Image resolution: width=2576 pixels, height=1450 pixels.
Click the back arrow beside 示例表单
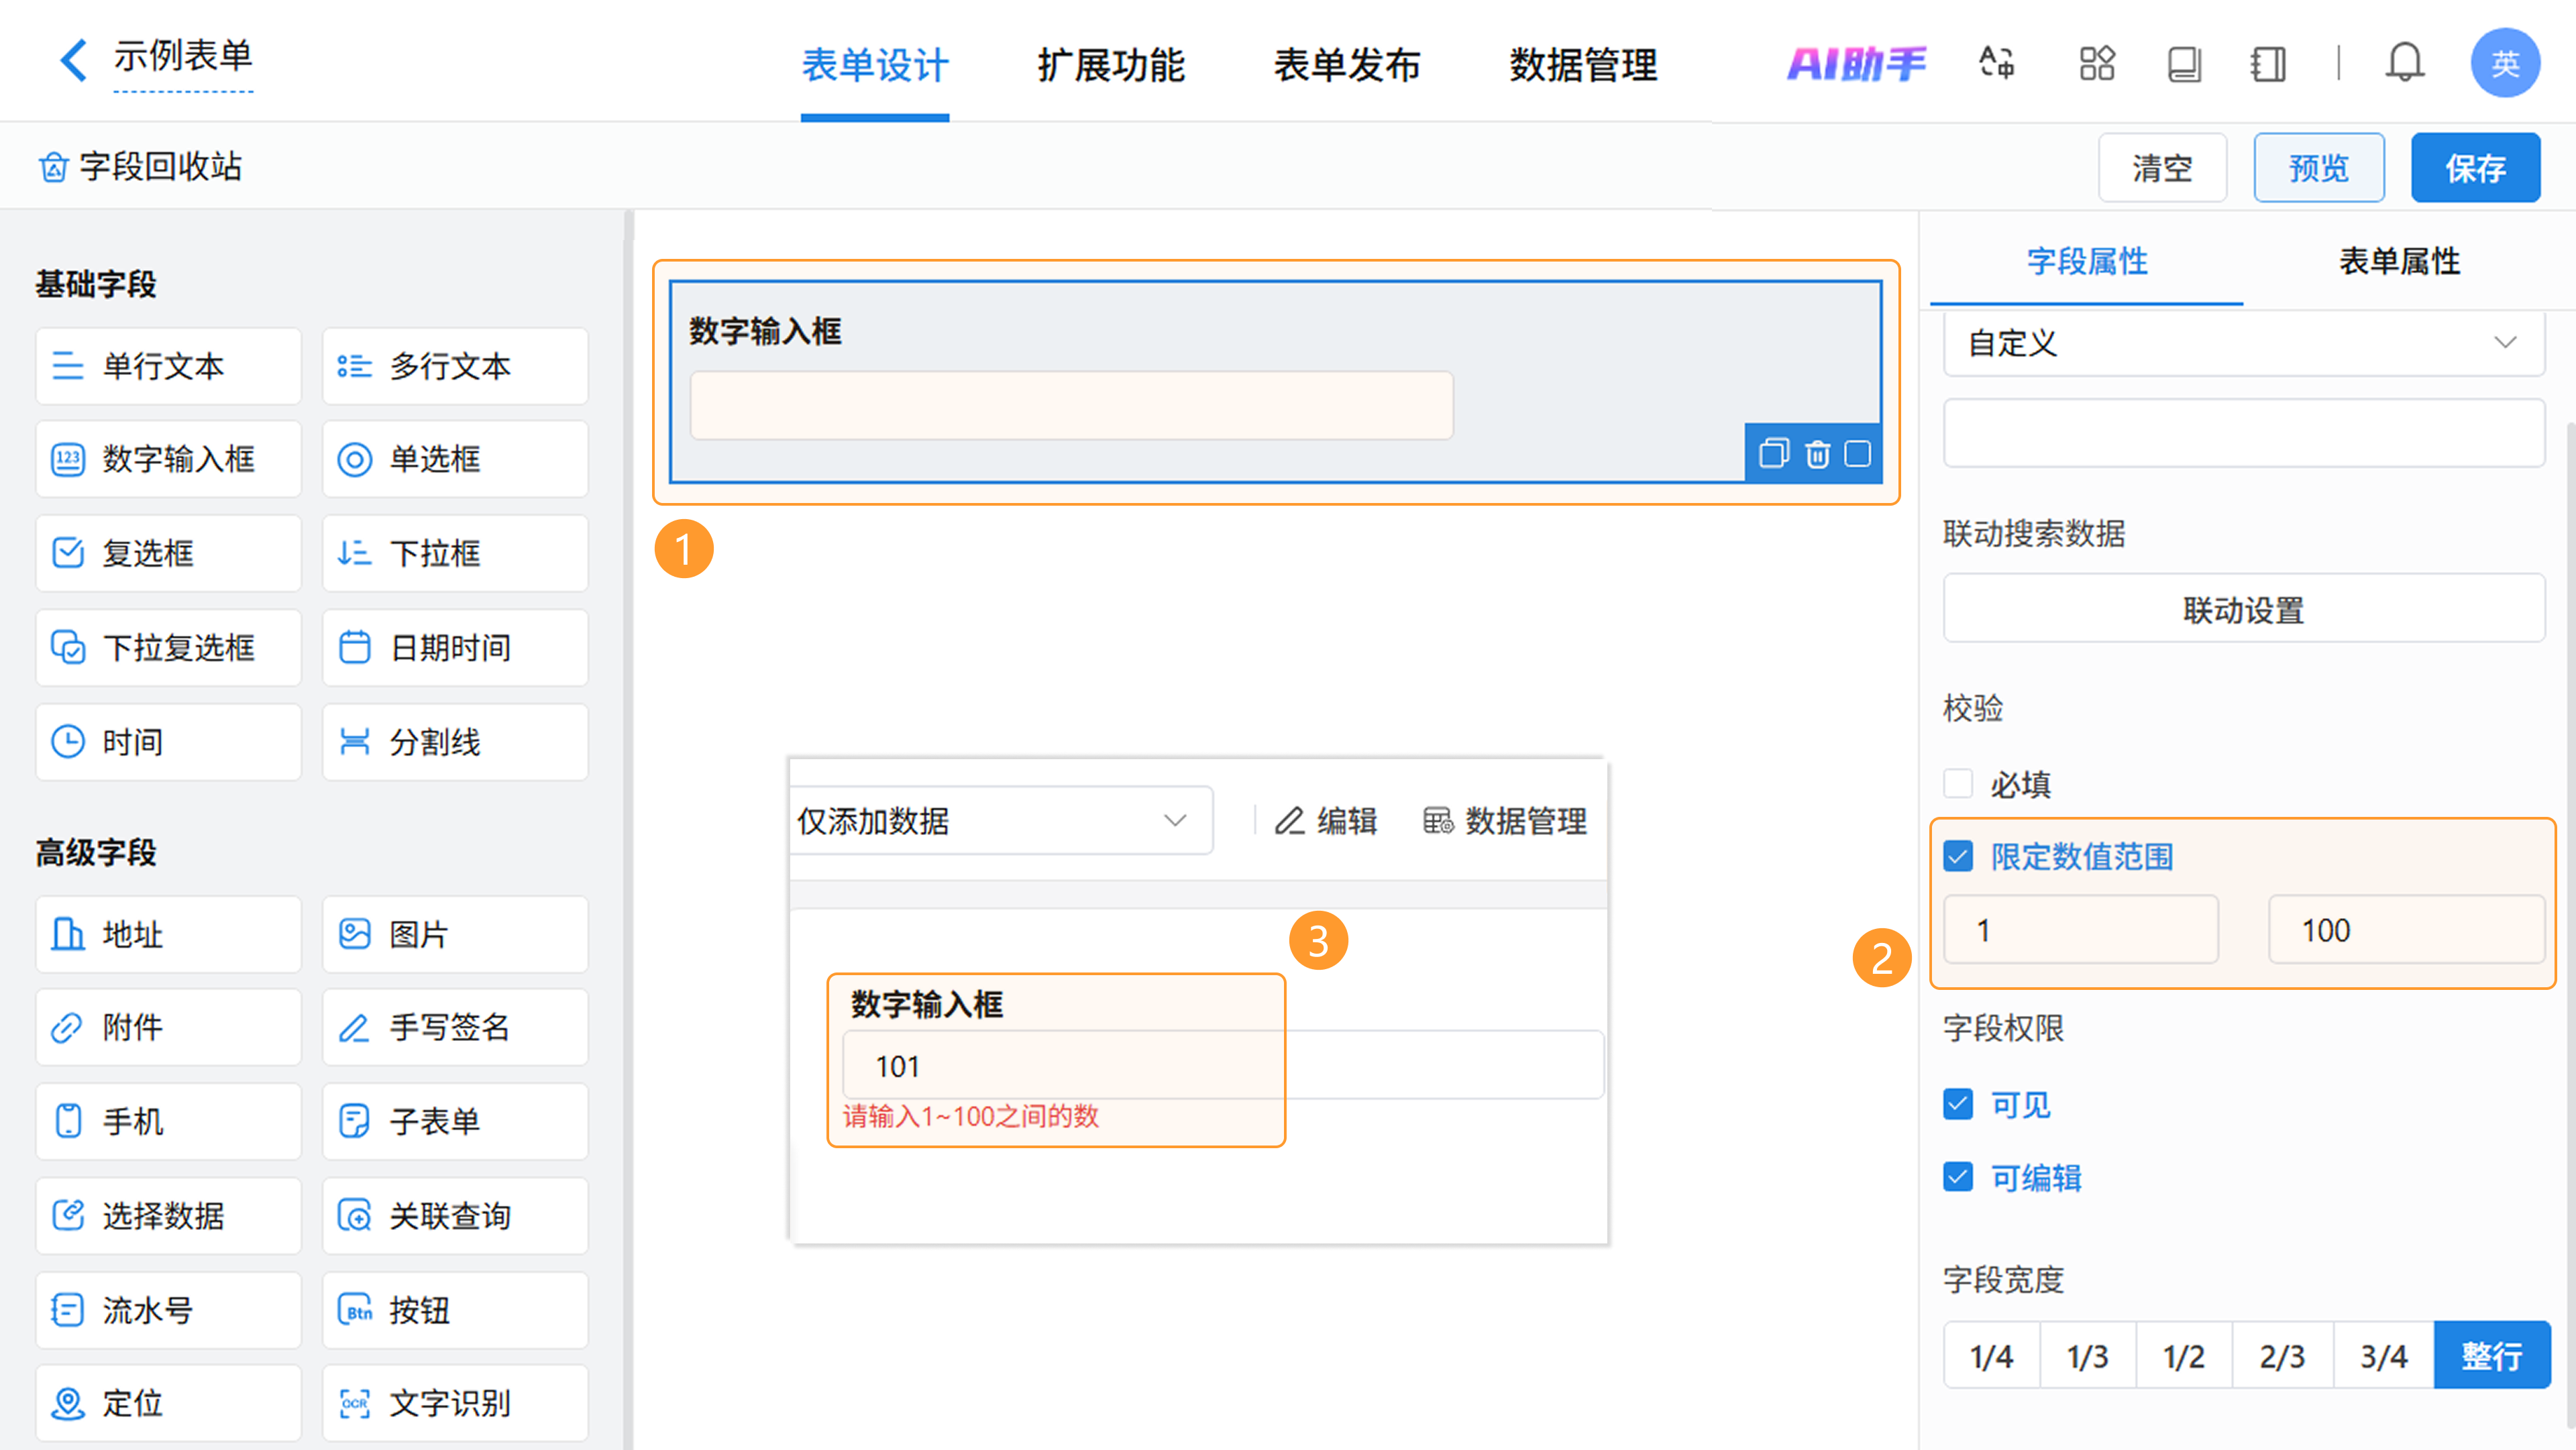(x=72, y=60)
